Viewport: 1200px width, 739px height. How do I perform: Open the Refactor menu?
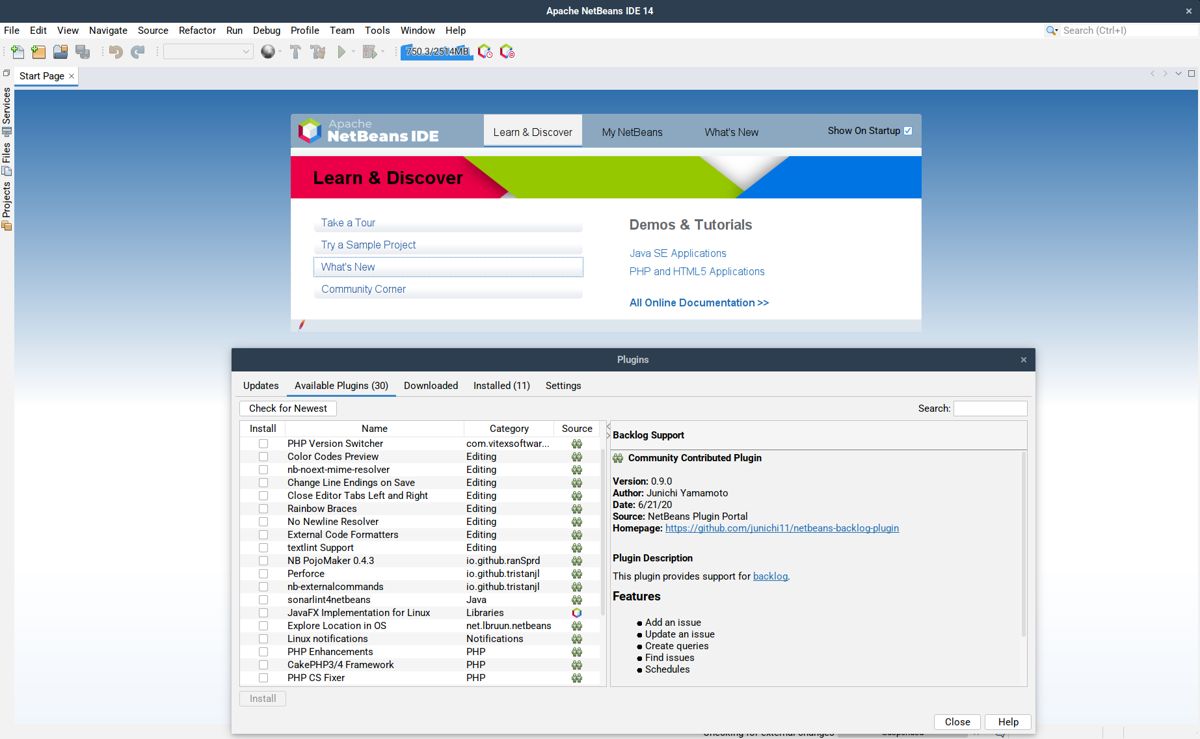197,31
